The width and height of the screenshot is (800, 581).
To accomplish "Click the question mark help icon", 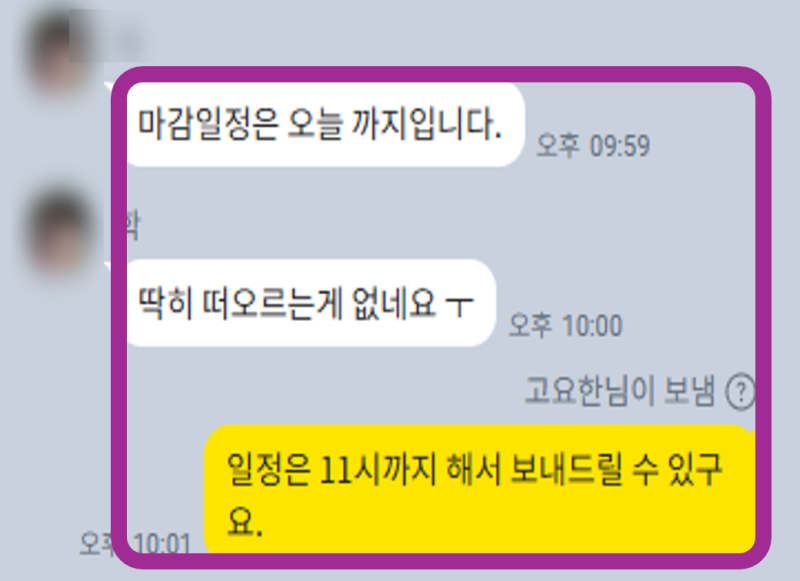I will [740, 392].
